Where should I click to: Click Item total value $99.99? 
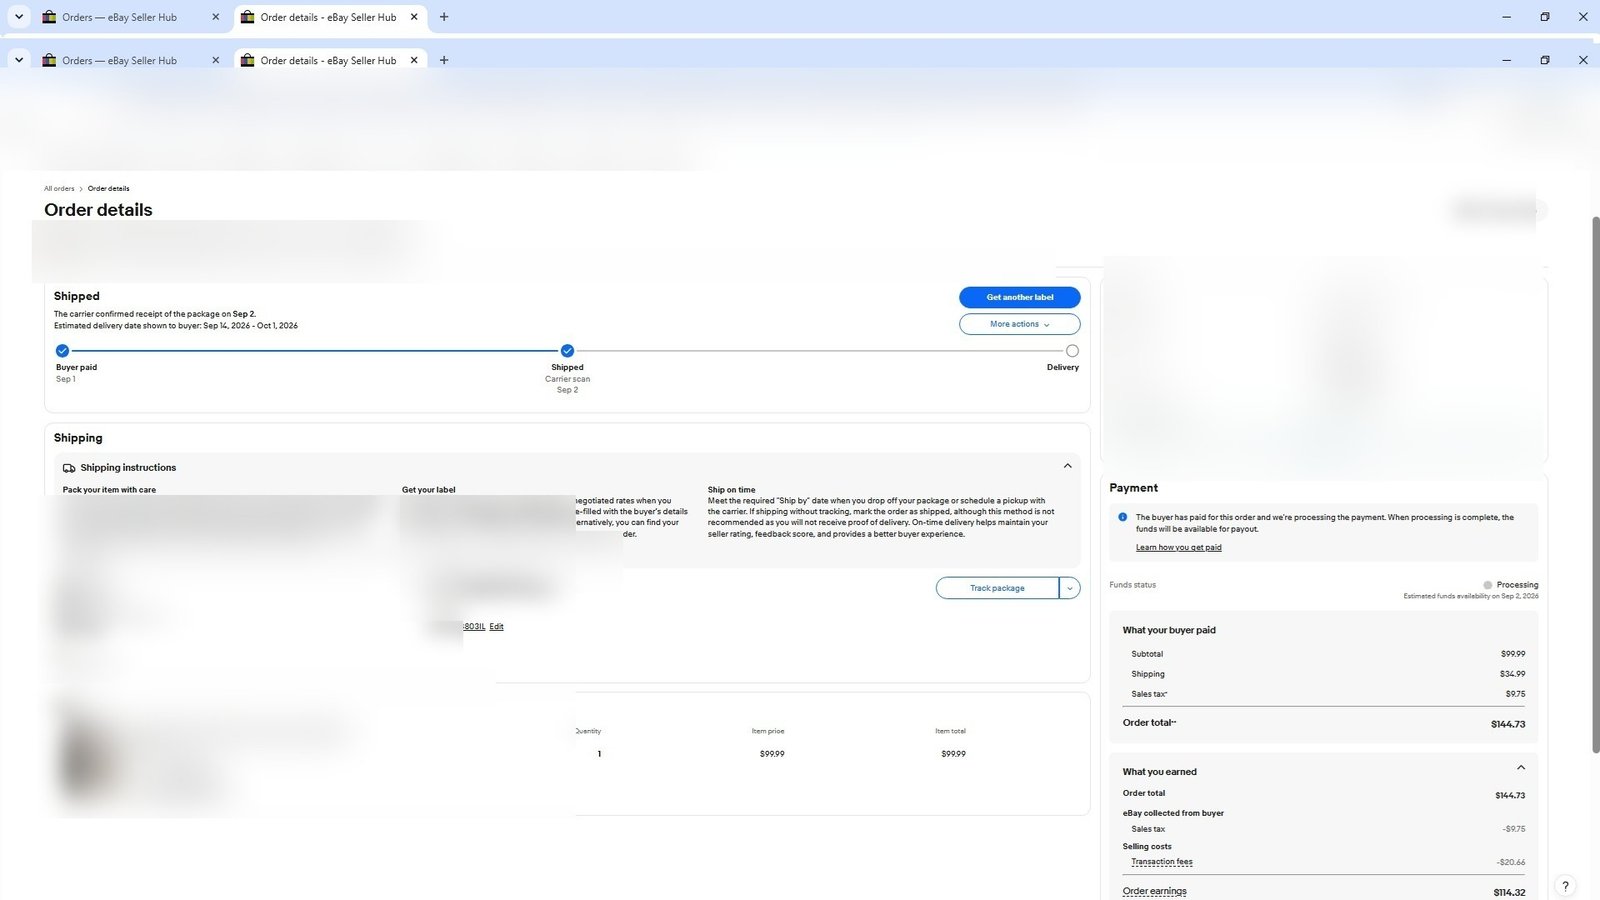click(953, 754)
